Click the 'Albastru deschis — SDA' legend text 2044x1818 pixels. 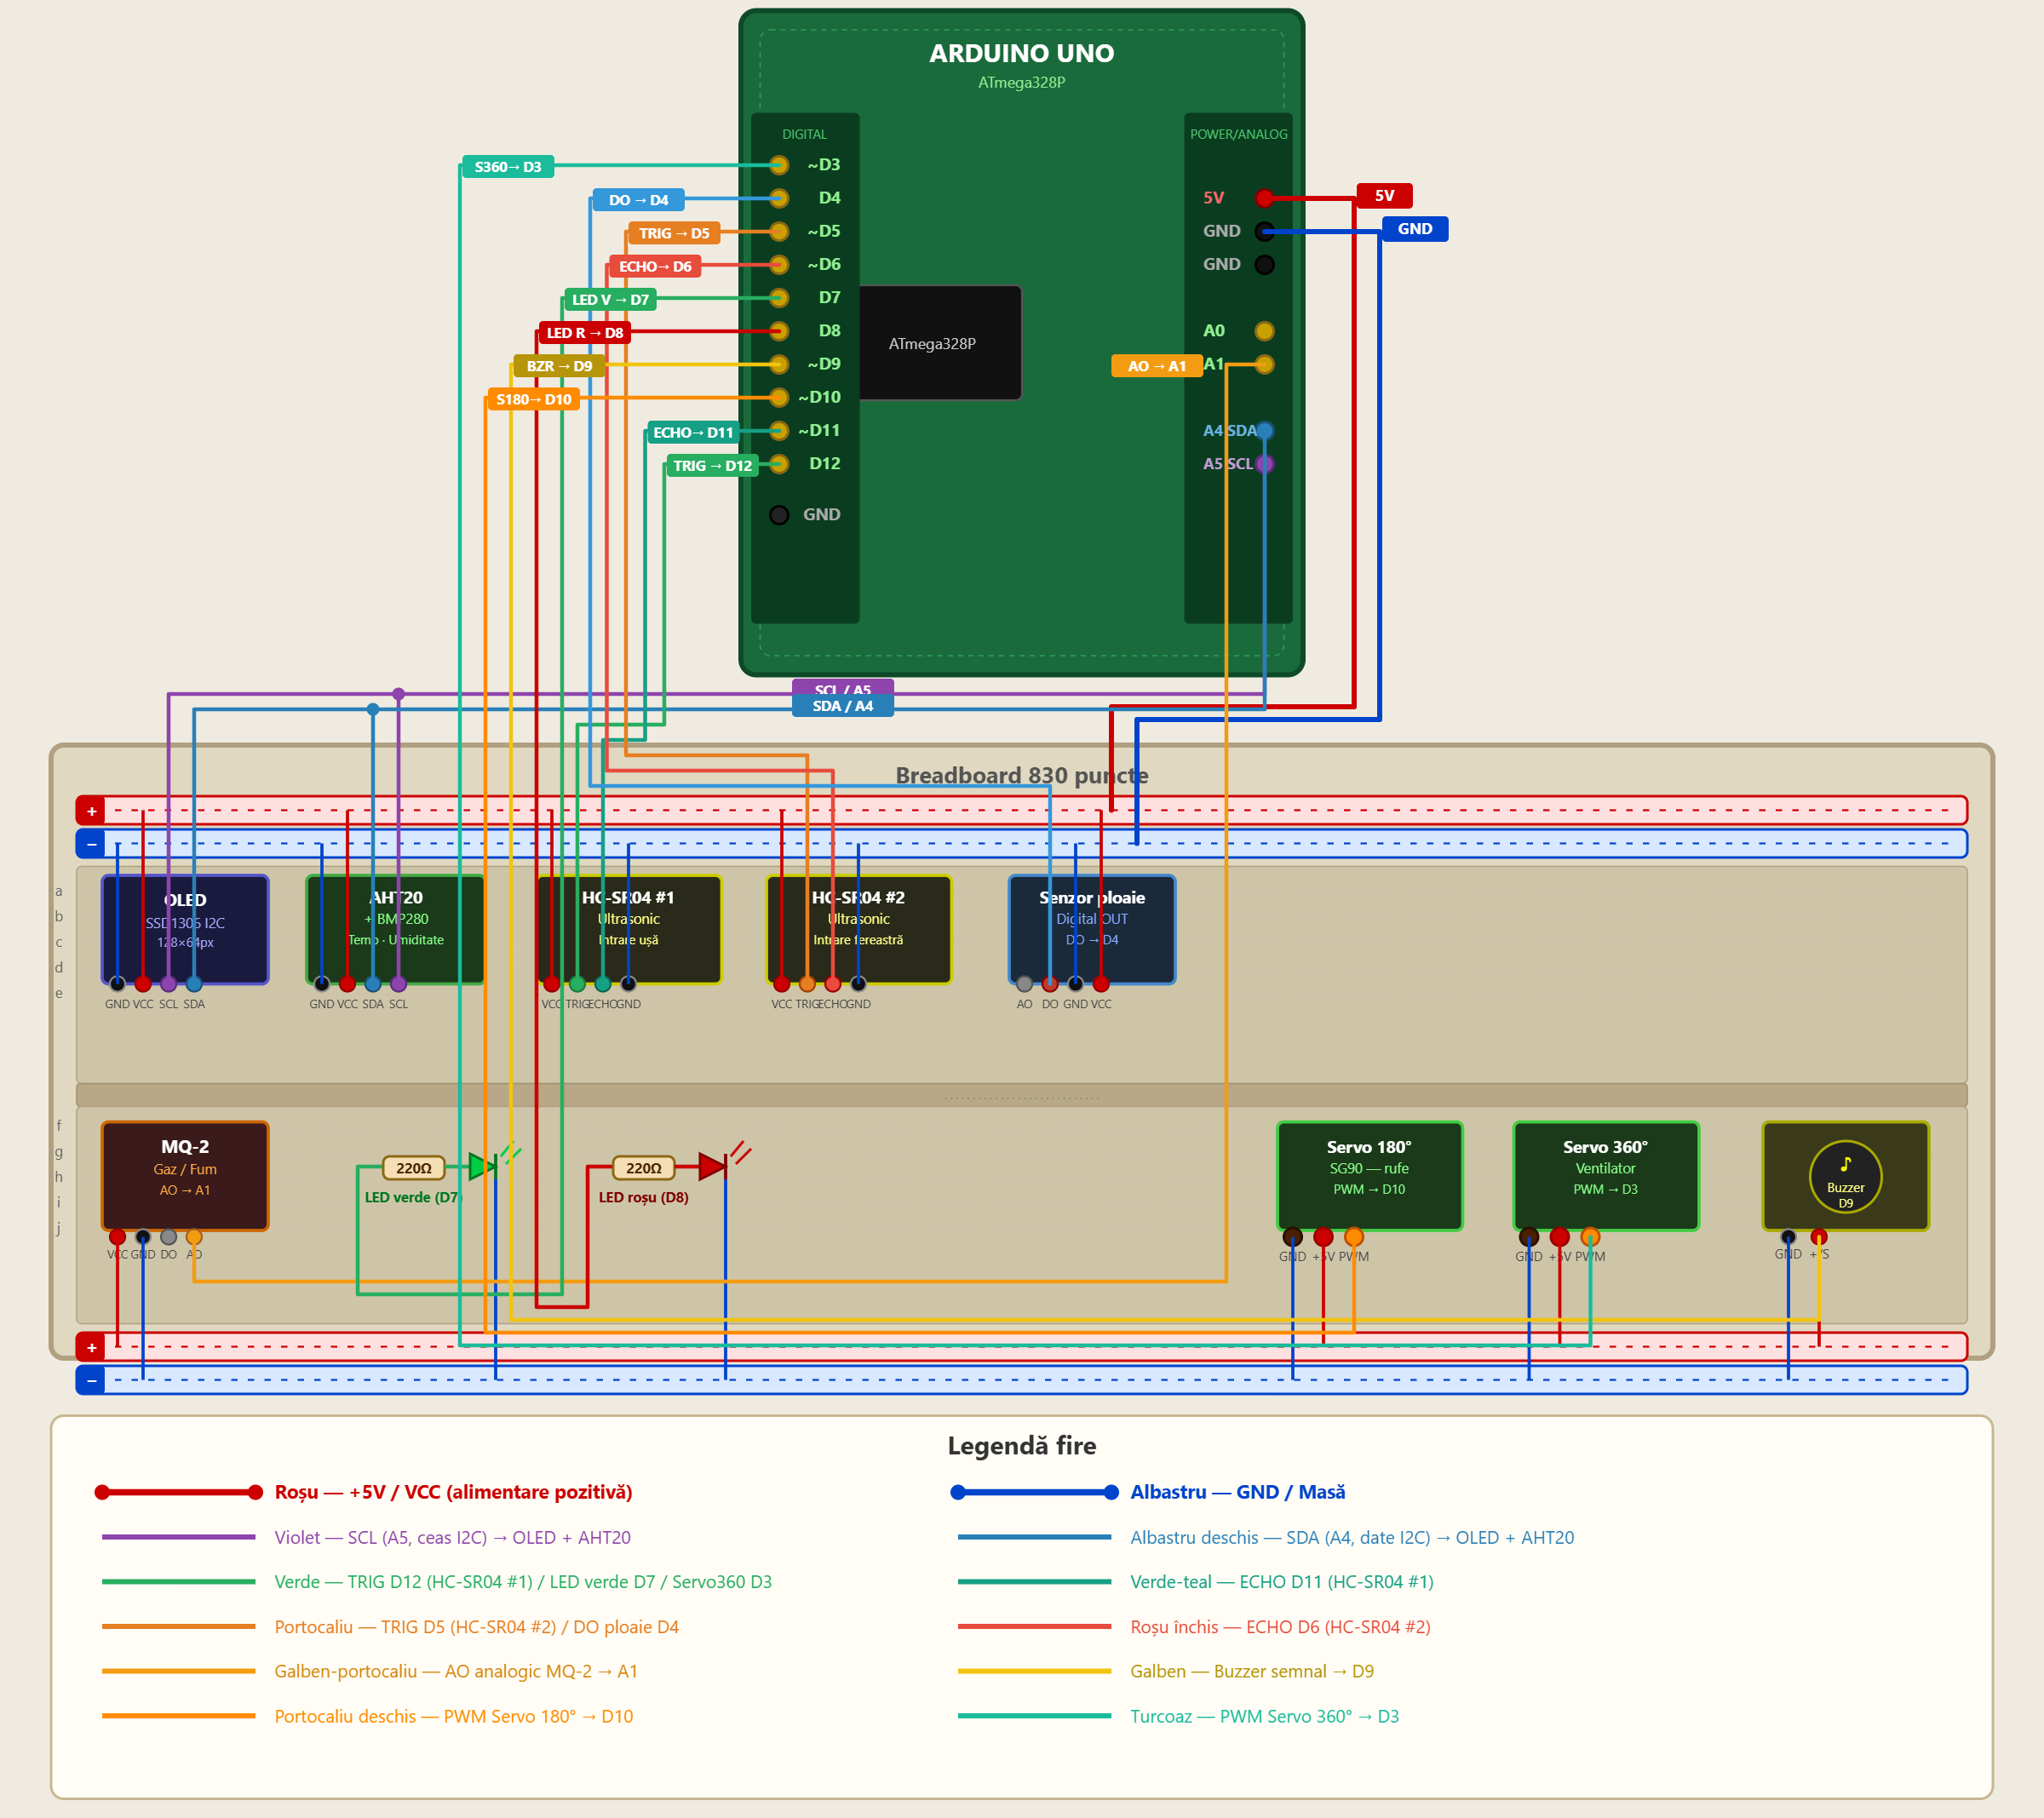1352,1537
